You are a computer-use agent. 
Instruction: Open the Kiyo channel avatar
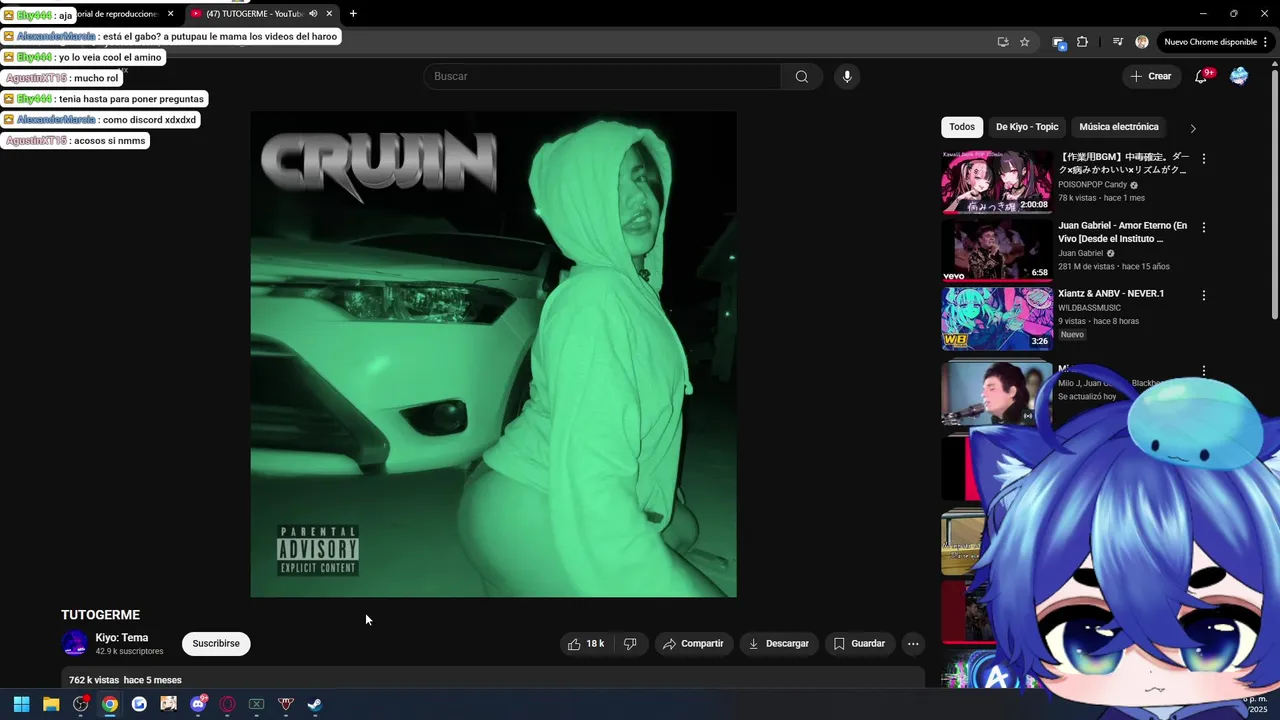pyautogui.click(x=75, y=644)
